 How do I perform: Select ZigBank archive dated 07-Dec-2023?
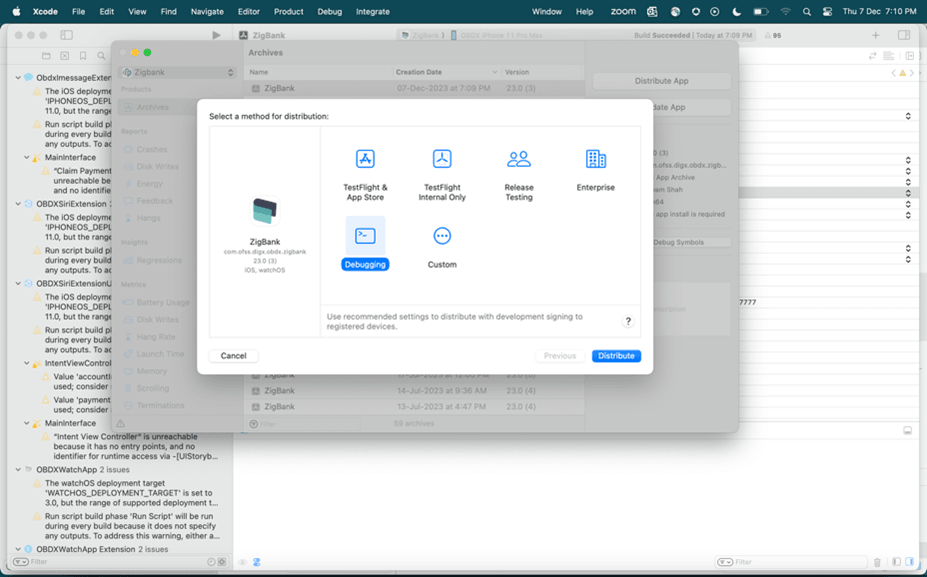tap(414, 89)
